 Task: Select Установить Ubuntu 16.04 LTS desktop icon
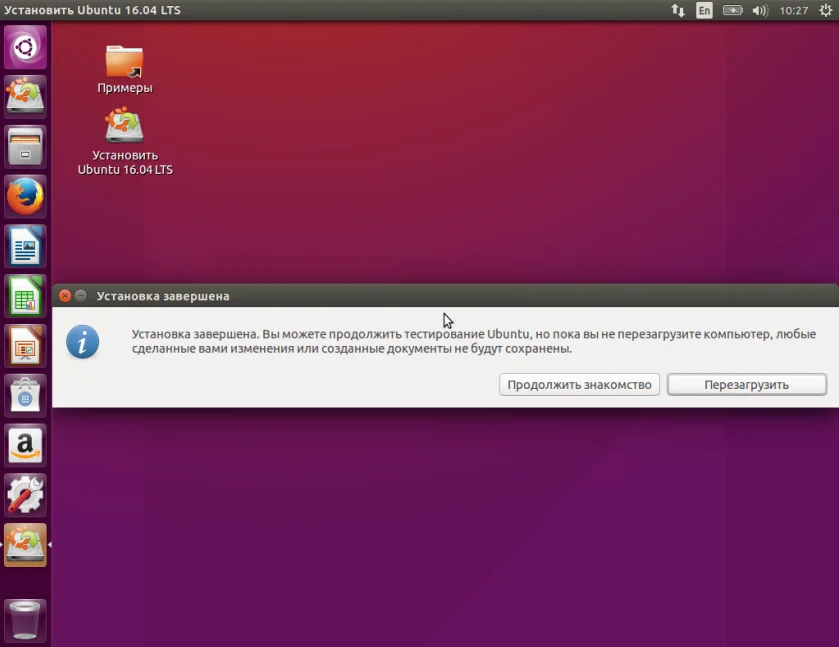[125, 141]
